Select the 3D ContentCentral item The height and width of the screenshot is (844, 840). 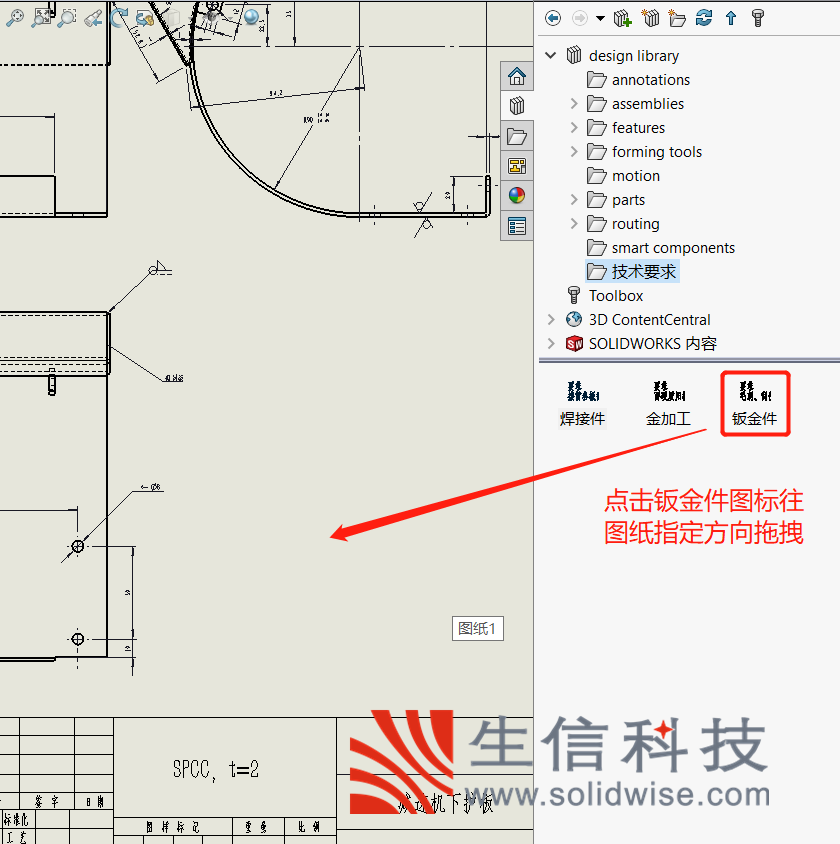pyautogui.click(x=638, y=319)
